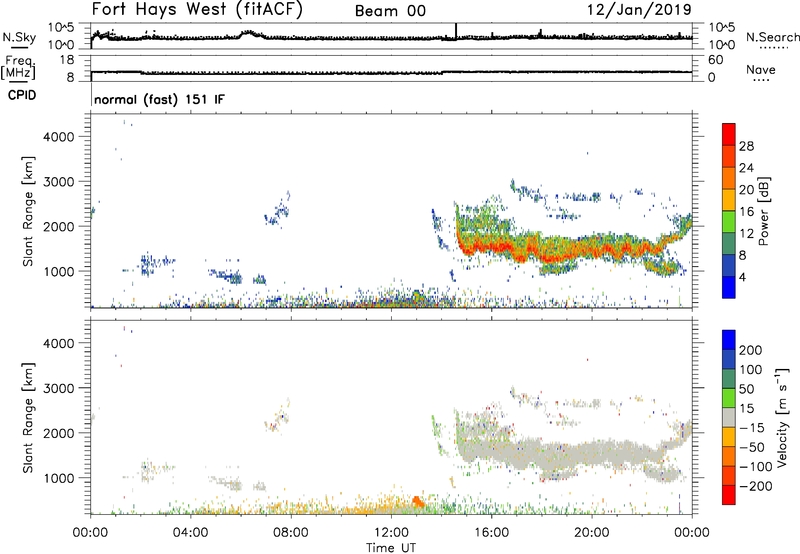Viewport: 800px width, 554px height.
Task: Click the 'Power [dB]' colorbar title
Action: (x=764, y=211)
